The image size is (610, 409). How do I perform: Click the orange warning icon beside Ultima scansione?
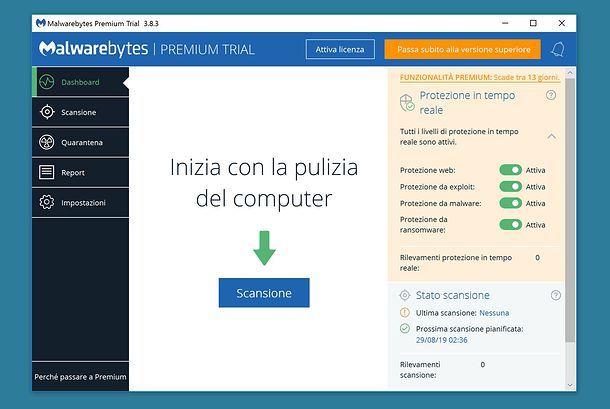[405, 312]
